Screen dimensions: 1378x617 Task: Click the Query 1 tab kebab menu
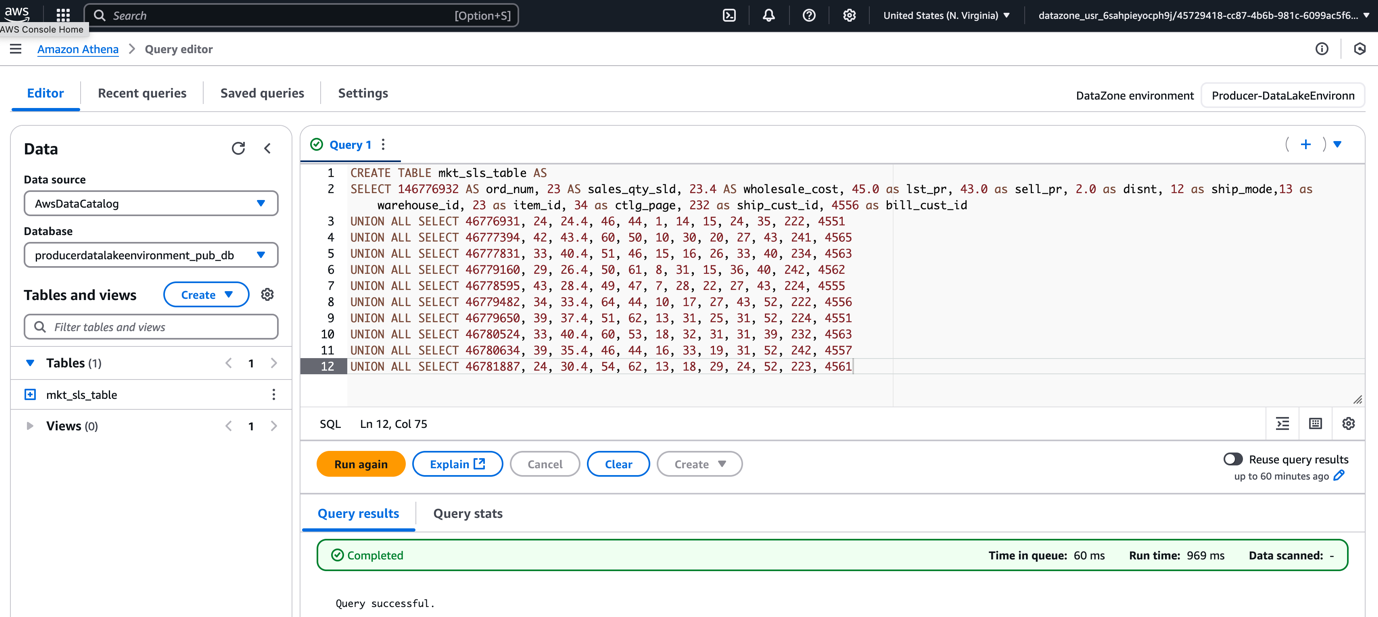point(385,143)
